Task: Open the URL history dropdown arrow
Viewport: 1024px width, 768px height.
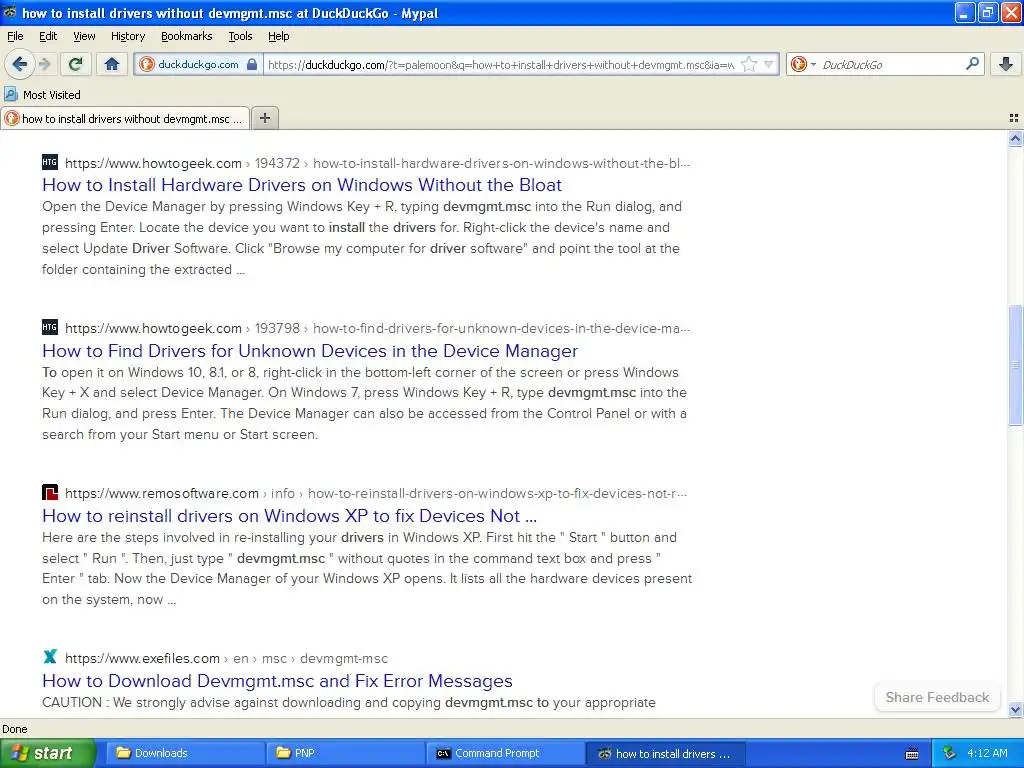Action: (769, 64)
